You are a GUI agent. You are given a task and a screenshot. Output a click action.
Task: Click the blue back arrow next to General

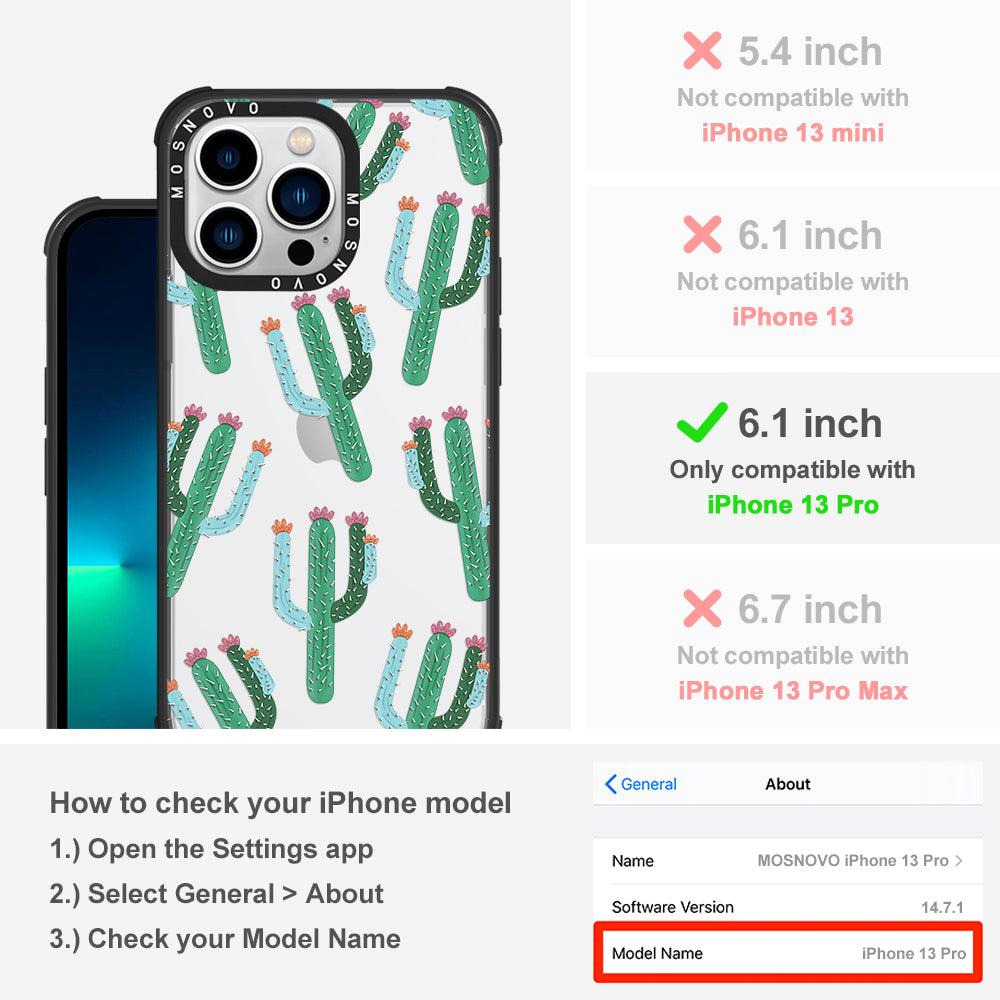tap(610, 784)
